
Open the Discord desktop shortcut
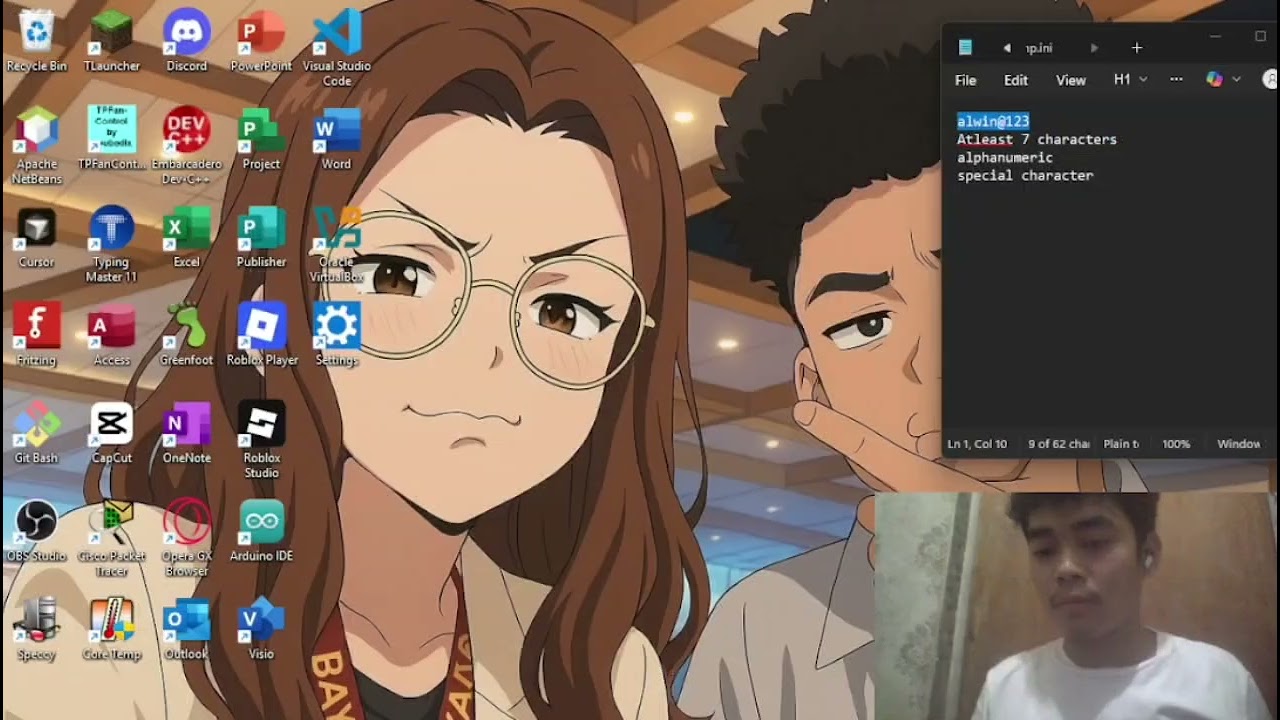tap(186, 42)
